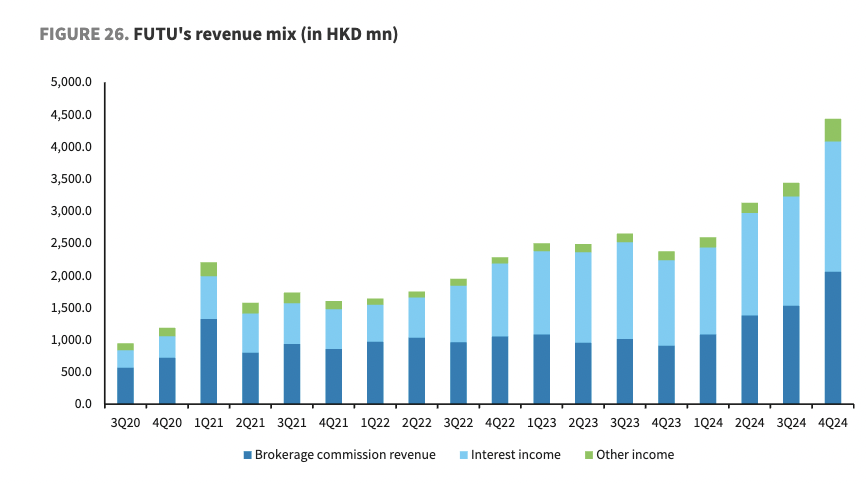
Task: Click the Brokerage commission revenue legend swatch
Action: (x=246, y=455)
